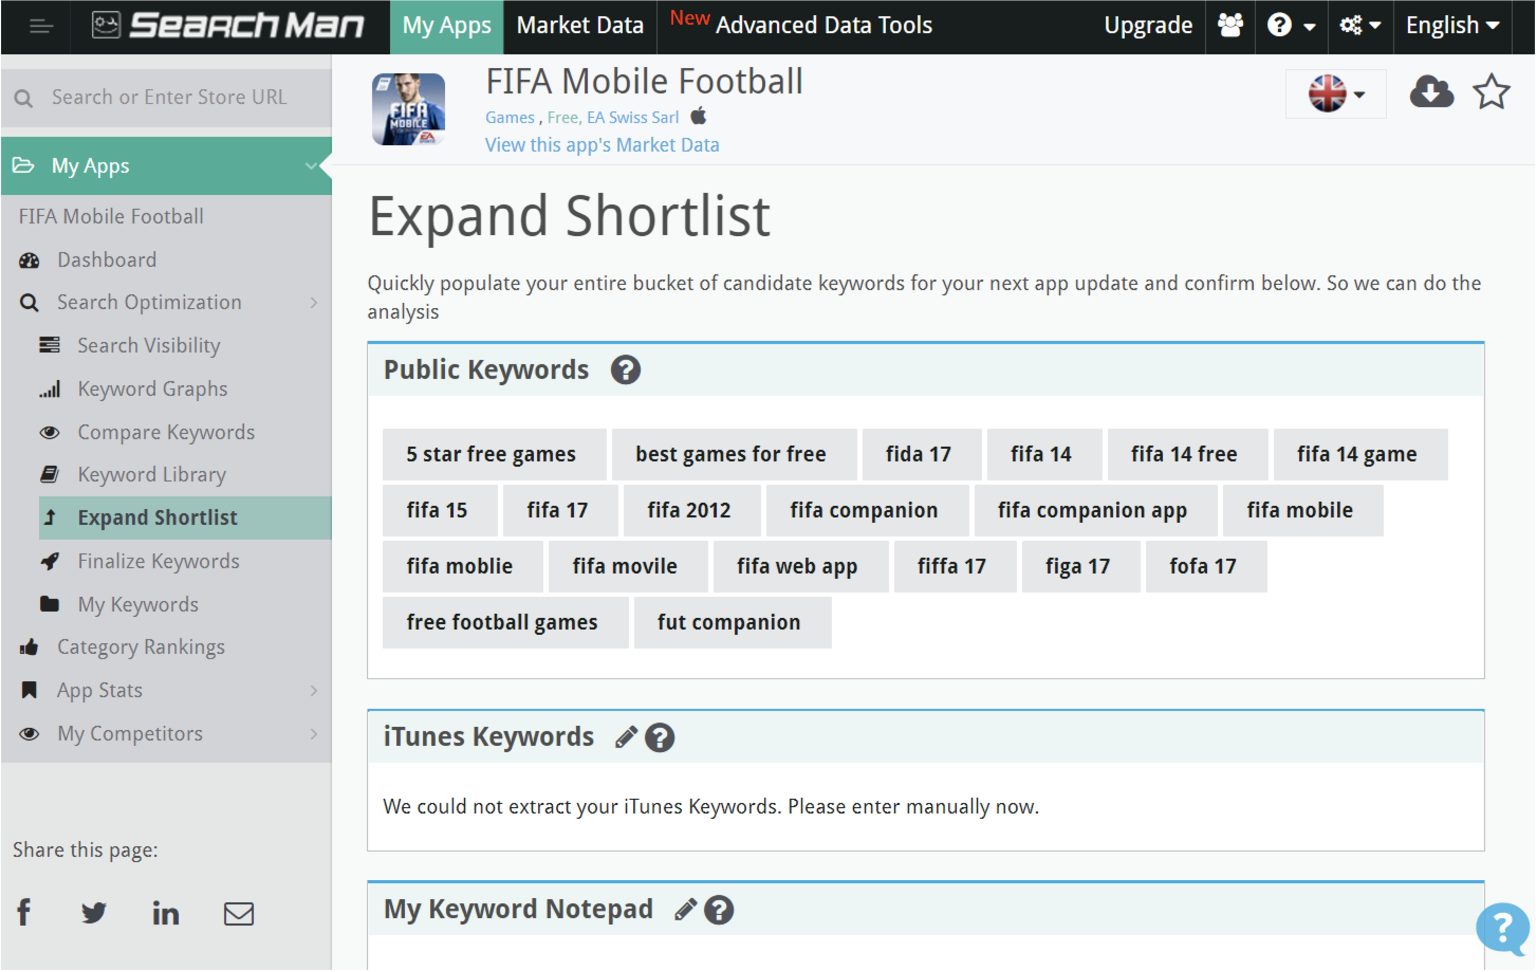Toggle the hamburger sidebar menu icon
The width and height of the screenshot is (1536, 972).
(41, 26)
